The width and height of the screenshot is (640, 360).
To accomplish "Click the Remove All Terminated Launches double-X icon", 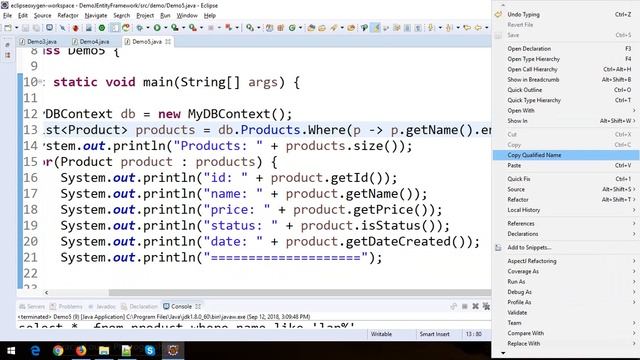I will click(486, 306).
